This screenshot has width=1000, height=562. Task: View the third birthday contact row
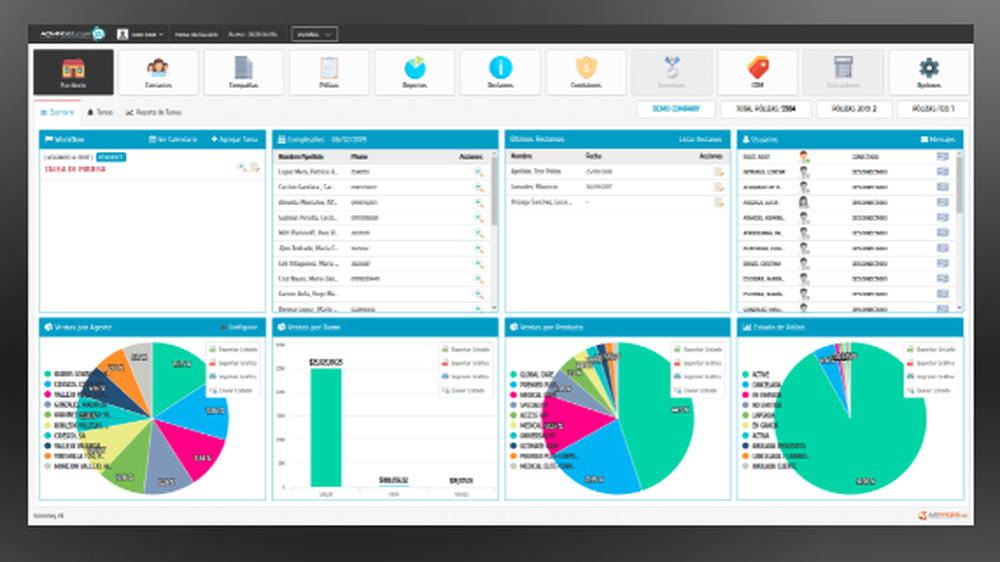[x=478, y=202]
